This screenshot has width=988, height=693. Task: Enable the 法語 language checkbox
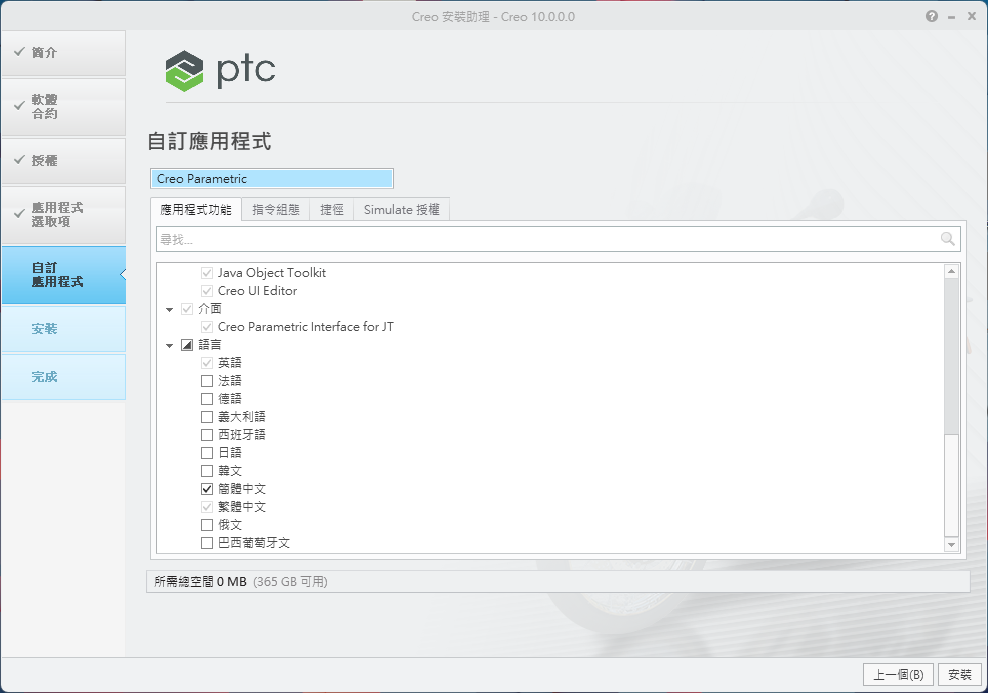[x=207, y=381]
